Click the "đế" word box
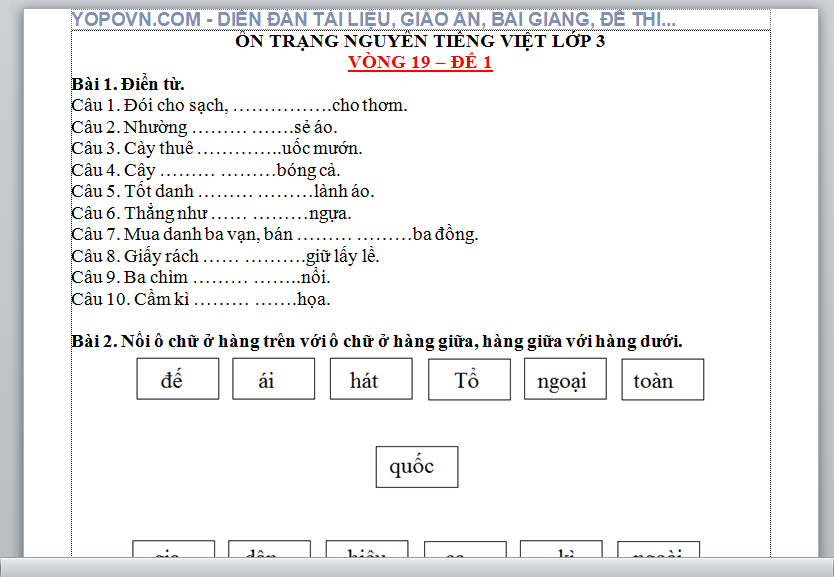 [x=177, y=380]
